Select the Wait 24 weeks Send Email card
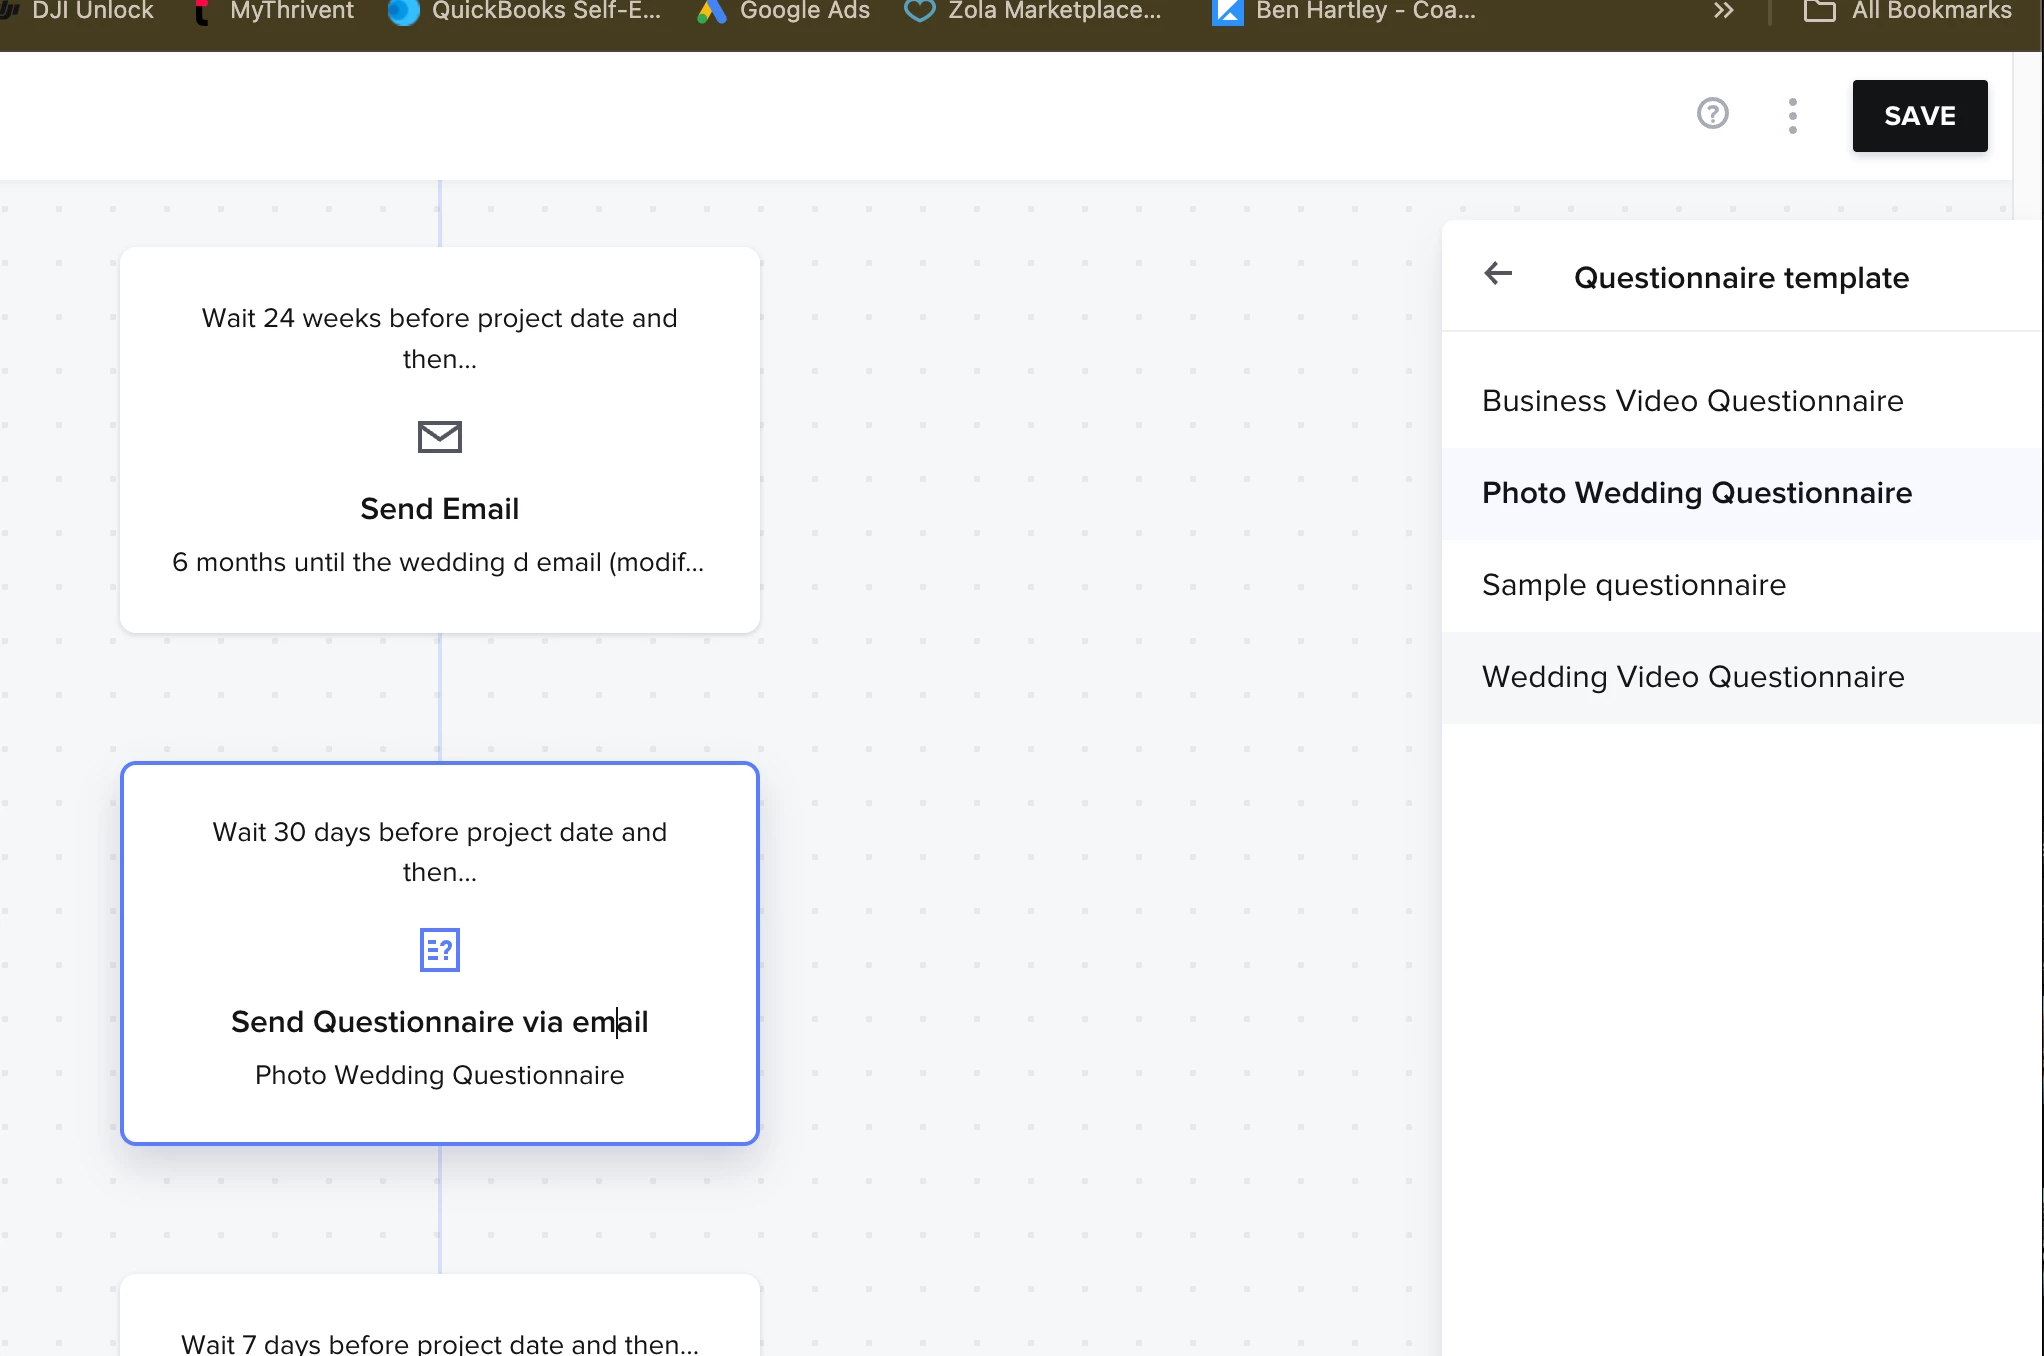This screenshot has height=1356, width=2044. (x=439, y=338)
